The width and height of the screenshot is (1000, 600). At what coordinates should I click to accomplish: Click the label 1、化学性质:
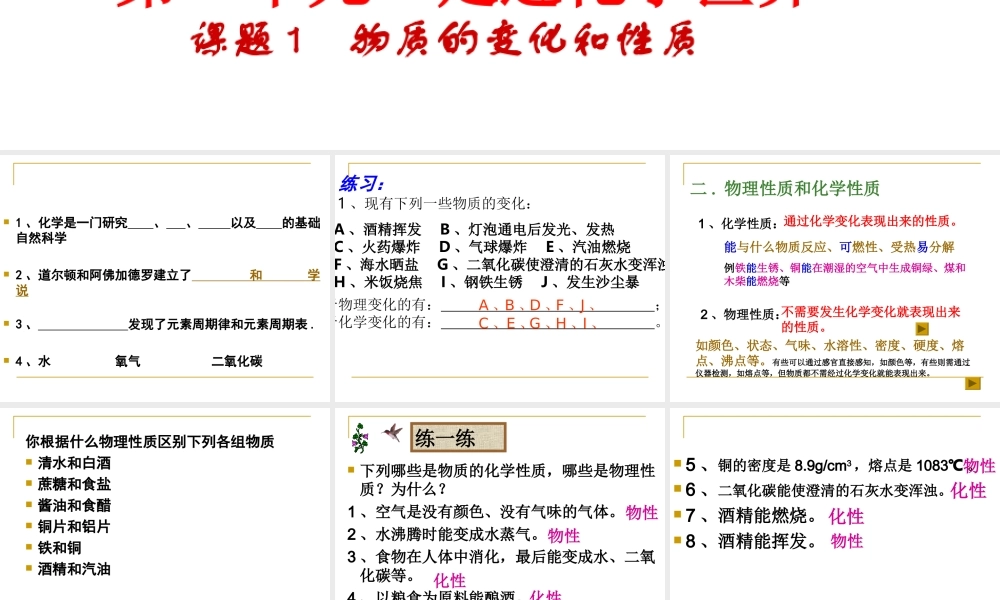(x=739, y=223)
